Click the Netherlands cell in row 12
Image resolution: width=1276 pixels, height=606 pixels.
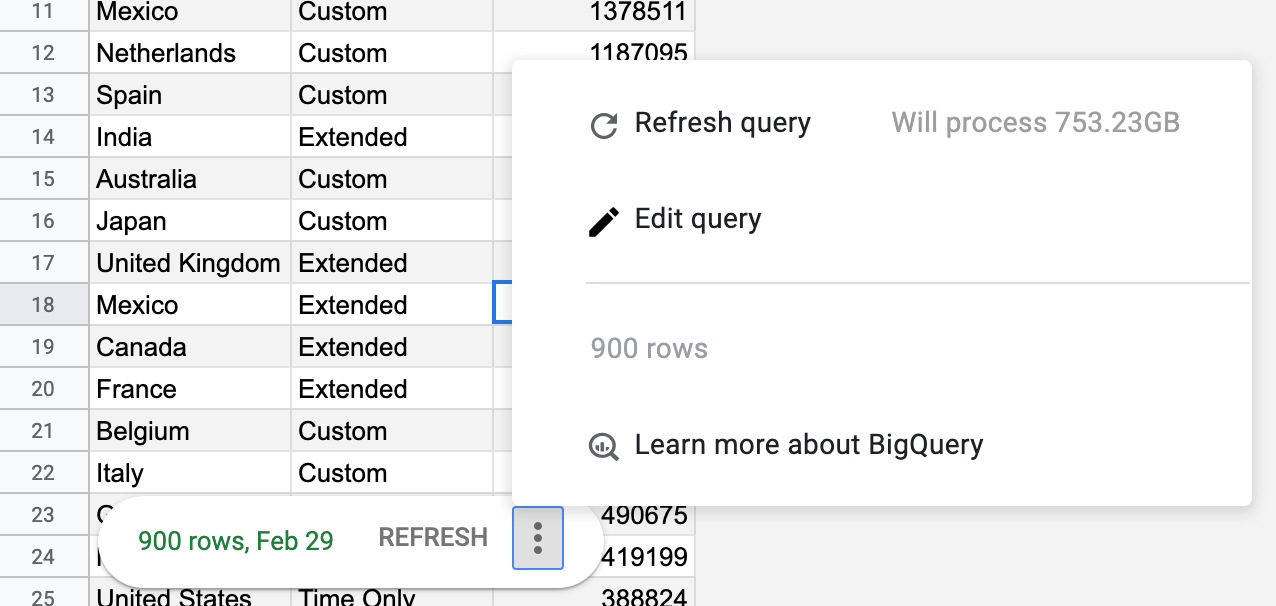[190, 53]
